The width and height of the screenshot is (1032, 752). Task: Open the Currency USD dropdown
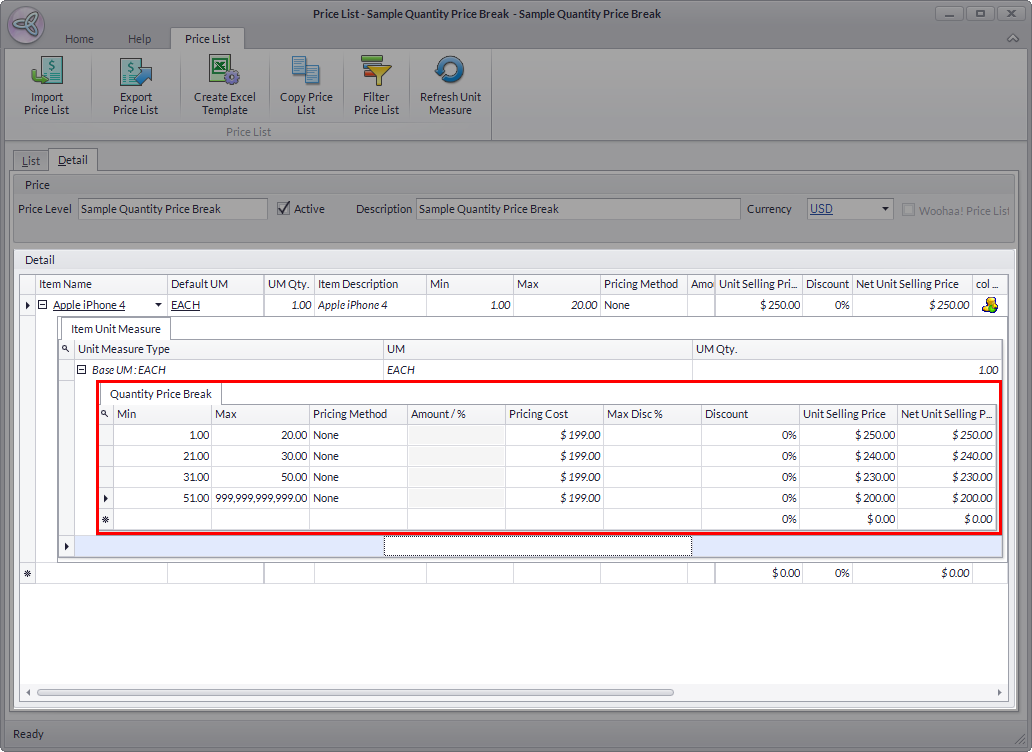(x=885, y=209)
